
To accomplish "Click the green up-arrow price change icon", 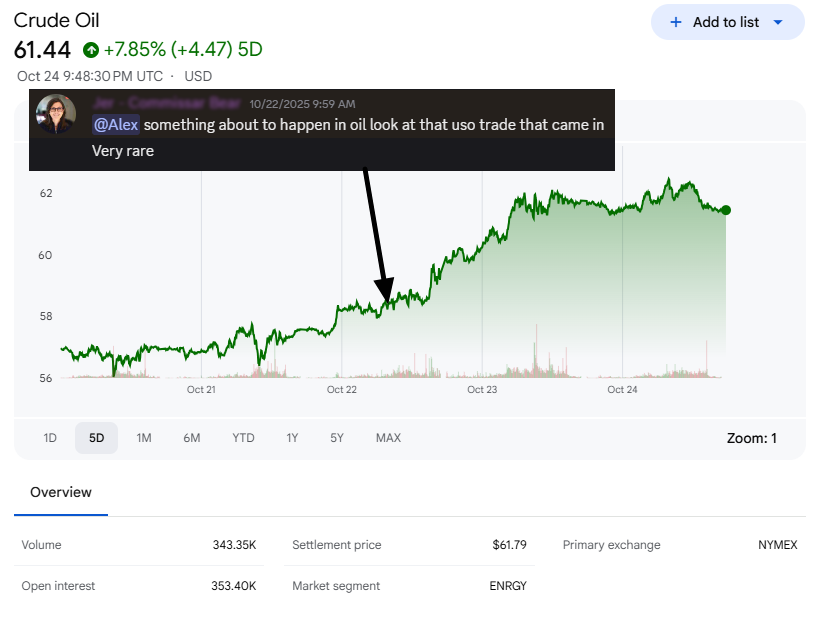I will click(91, 49).
